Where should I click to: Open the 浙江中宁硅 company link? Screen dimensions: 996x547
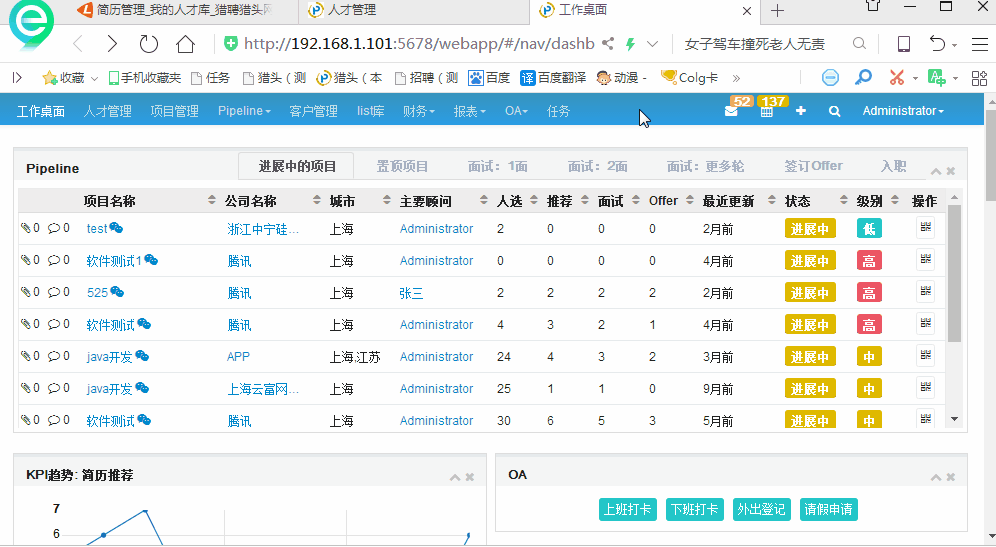point(263,229)
